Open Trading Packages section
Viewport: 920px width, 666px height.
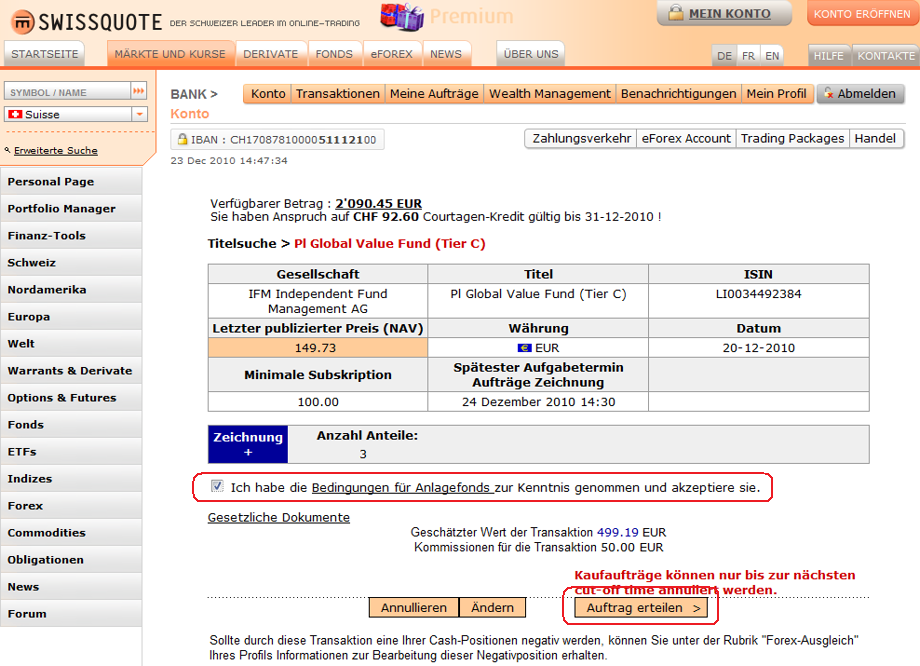pos(792,138)
